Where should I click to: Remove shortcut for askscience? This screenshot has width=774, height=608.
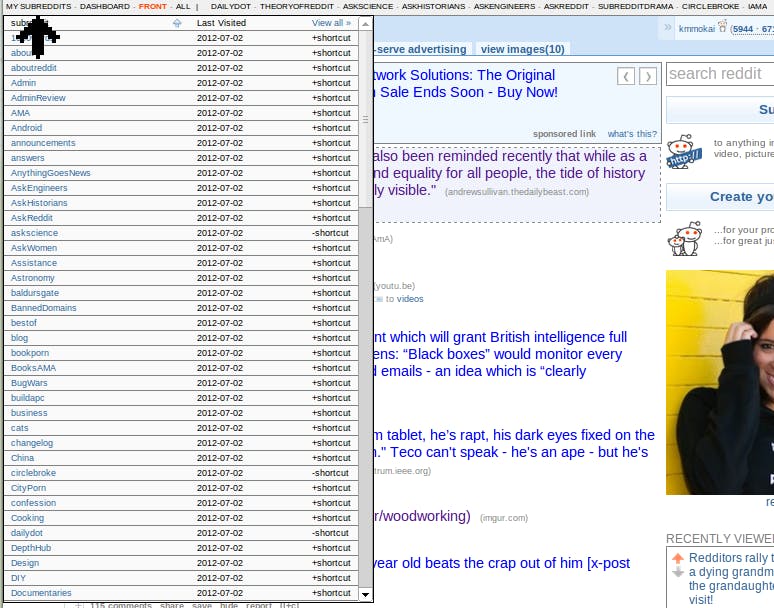coord(330,233)
